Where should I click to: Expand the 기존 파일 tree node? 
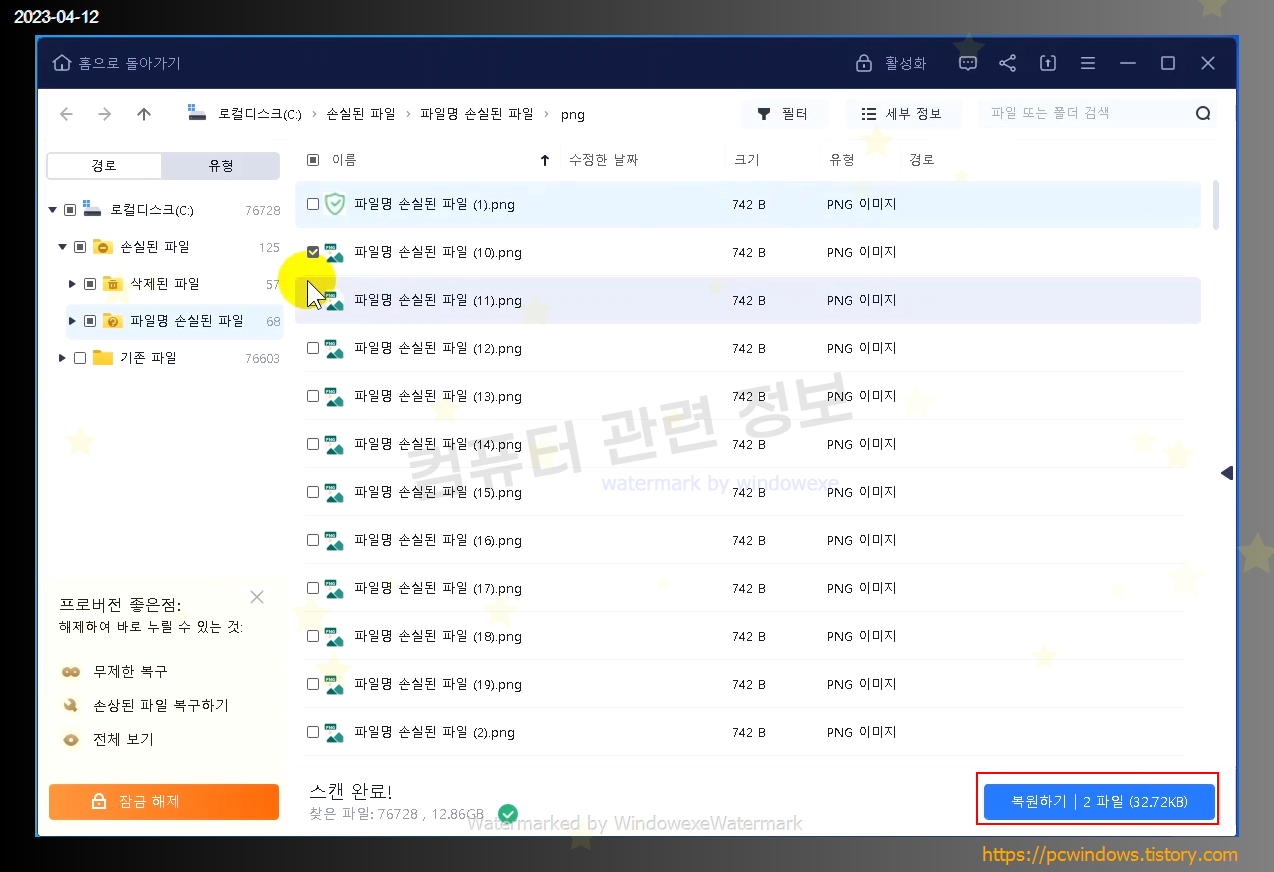62,358
